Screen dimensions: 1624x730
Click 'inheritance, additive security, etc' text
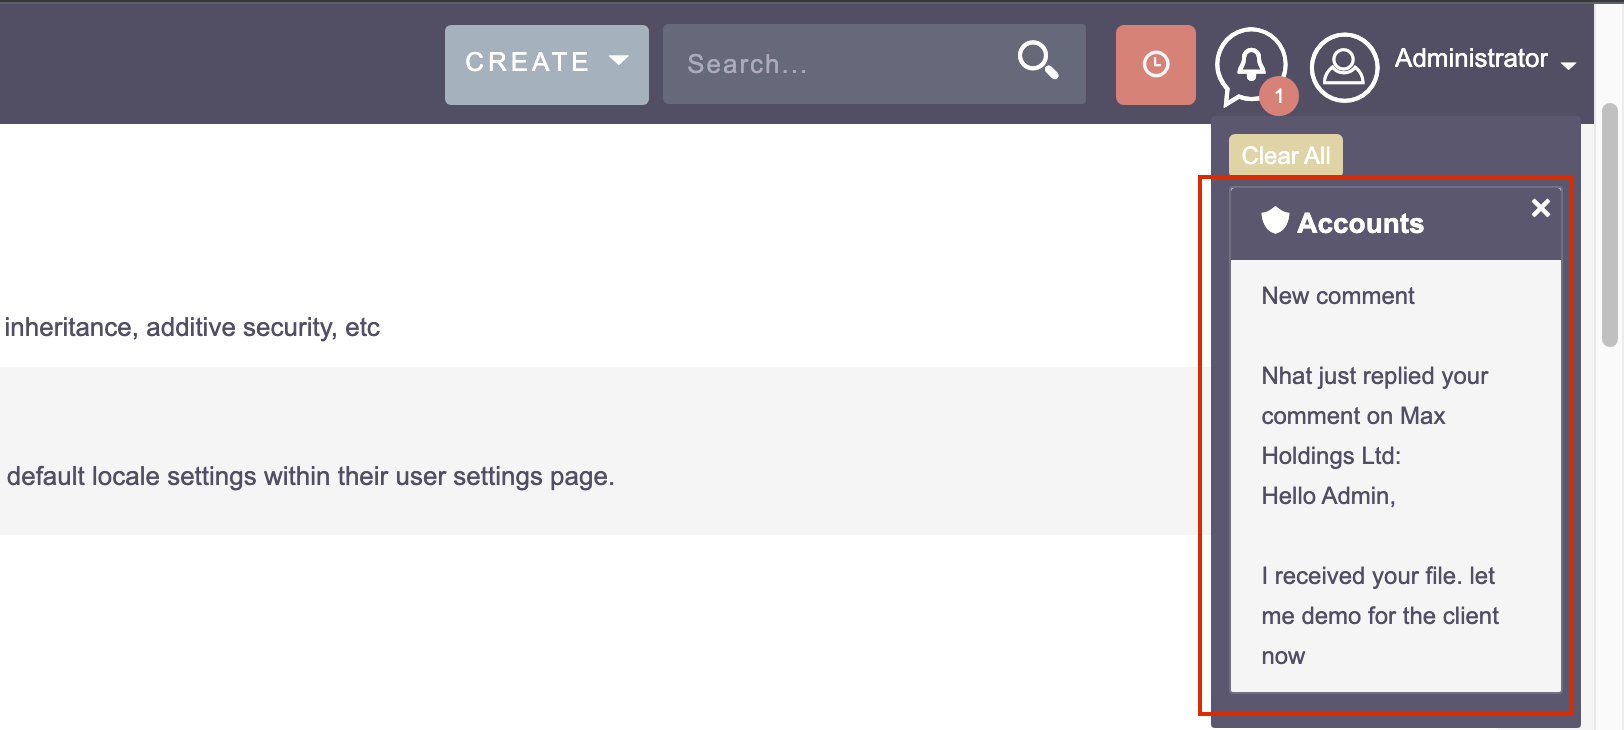192,328
